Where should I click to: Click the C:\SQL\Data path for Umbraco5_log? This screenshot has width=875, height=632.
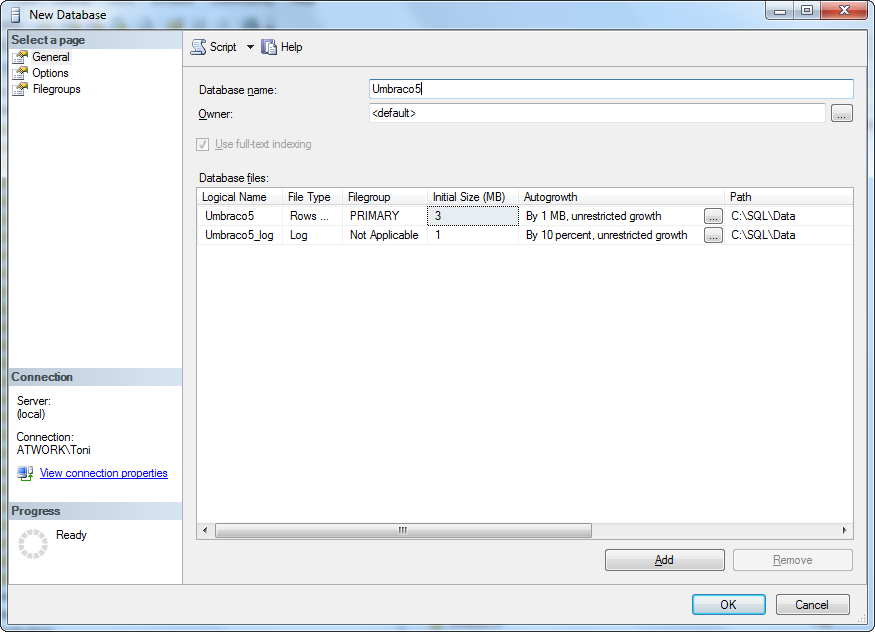(789, 235)
